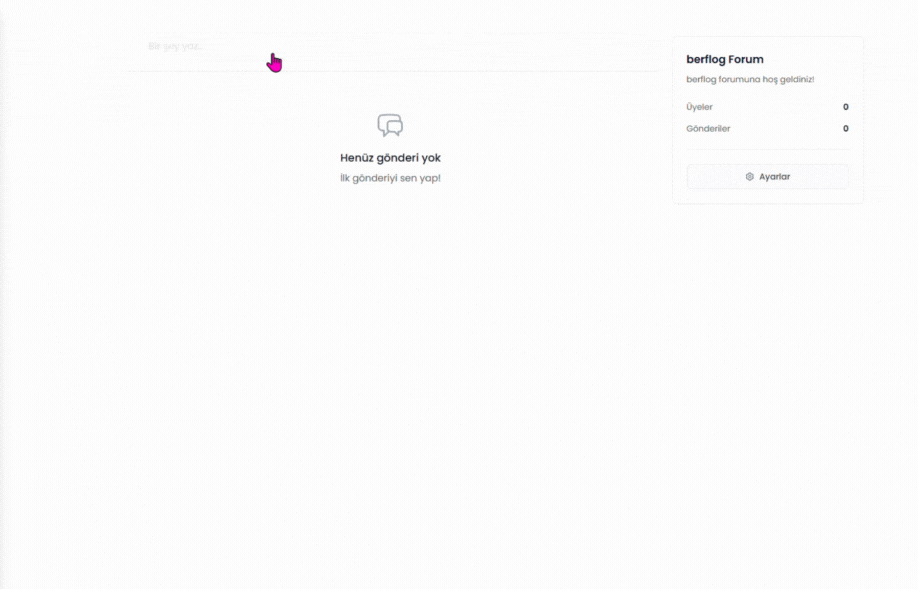The width and height of the screenshot is (918, 589).
Task: Click the 'İlk gönderiyi sen yap!' text
Action: click(x=390, y=178)
